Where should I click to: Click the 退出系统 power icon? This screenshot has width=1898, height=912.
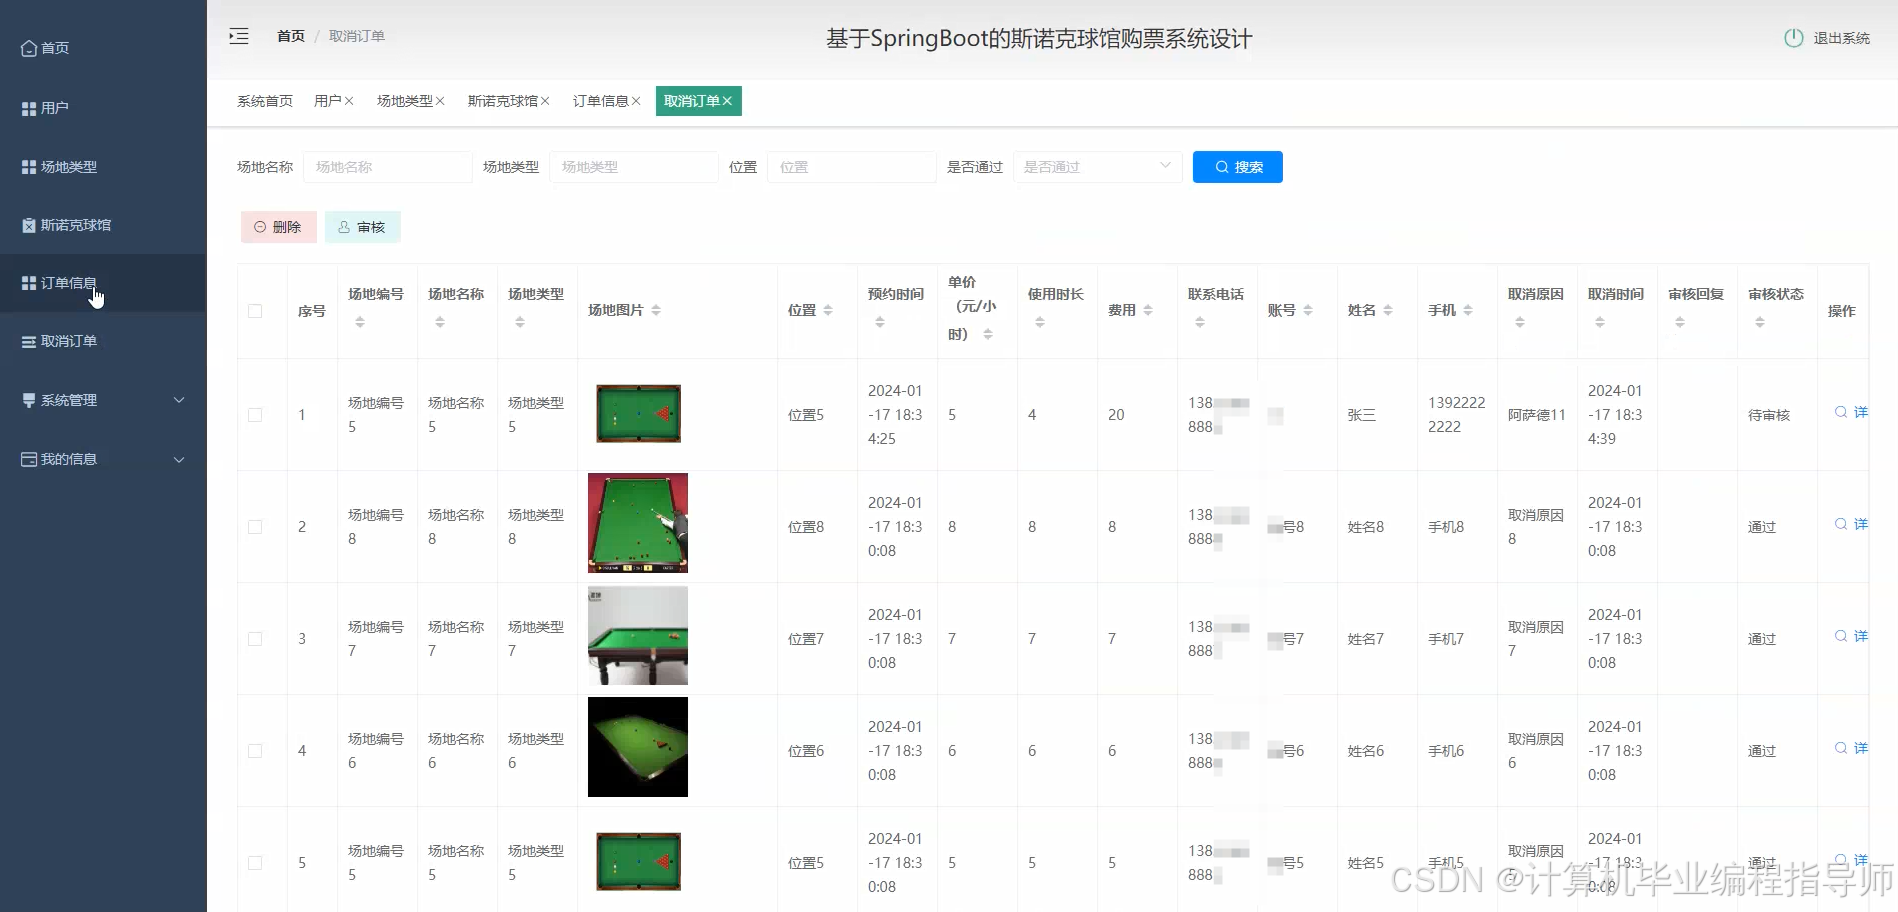pyautogui.click(x=1791, y=38)
